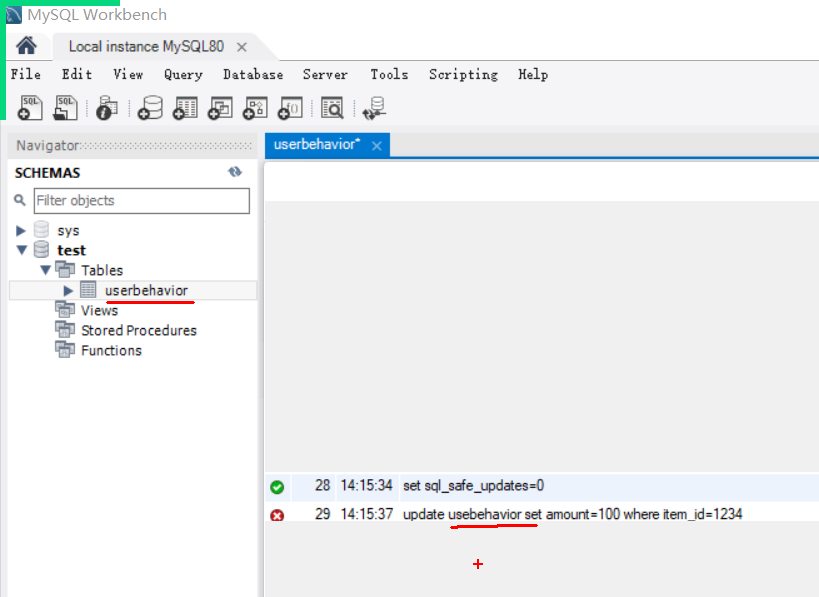This screenshot has width=819, height=597.
Task: Reconnect to DBMS toolbar icon
Action: 374,108
